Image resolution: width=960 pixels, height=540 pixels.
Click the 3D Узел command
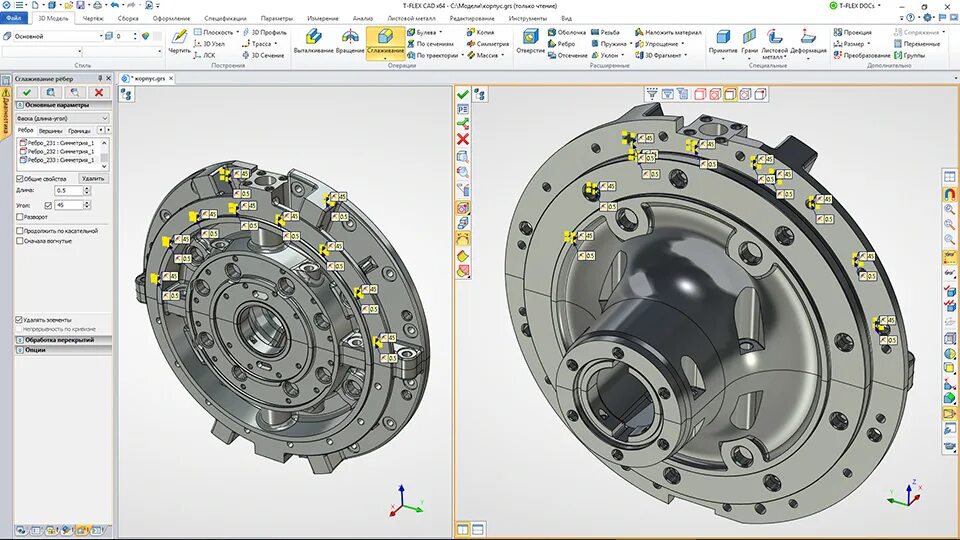click(209, 43)
